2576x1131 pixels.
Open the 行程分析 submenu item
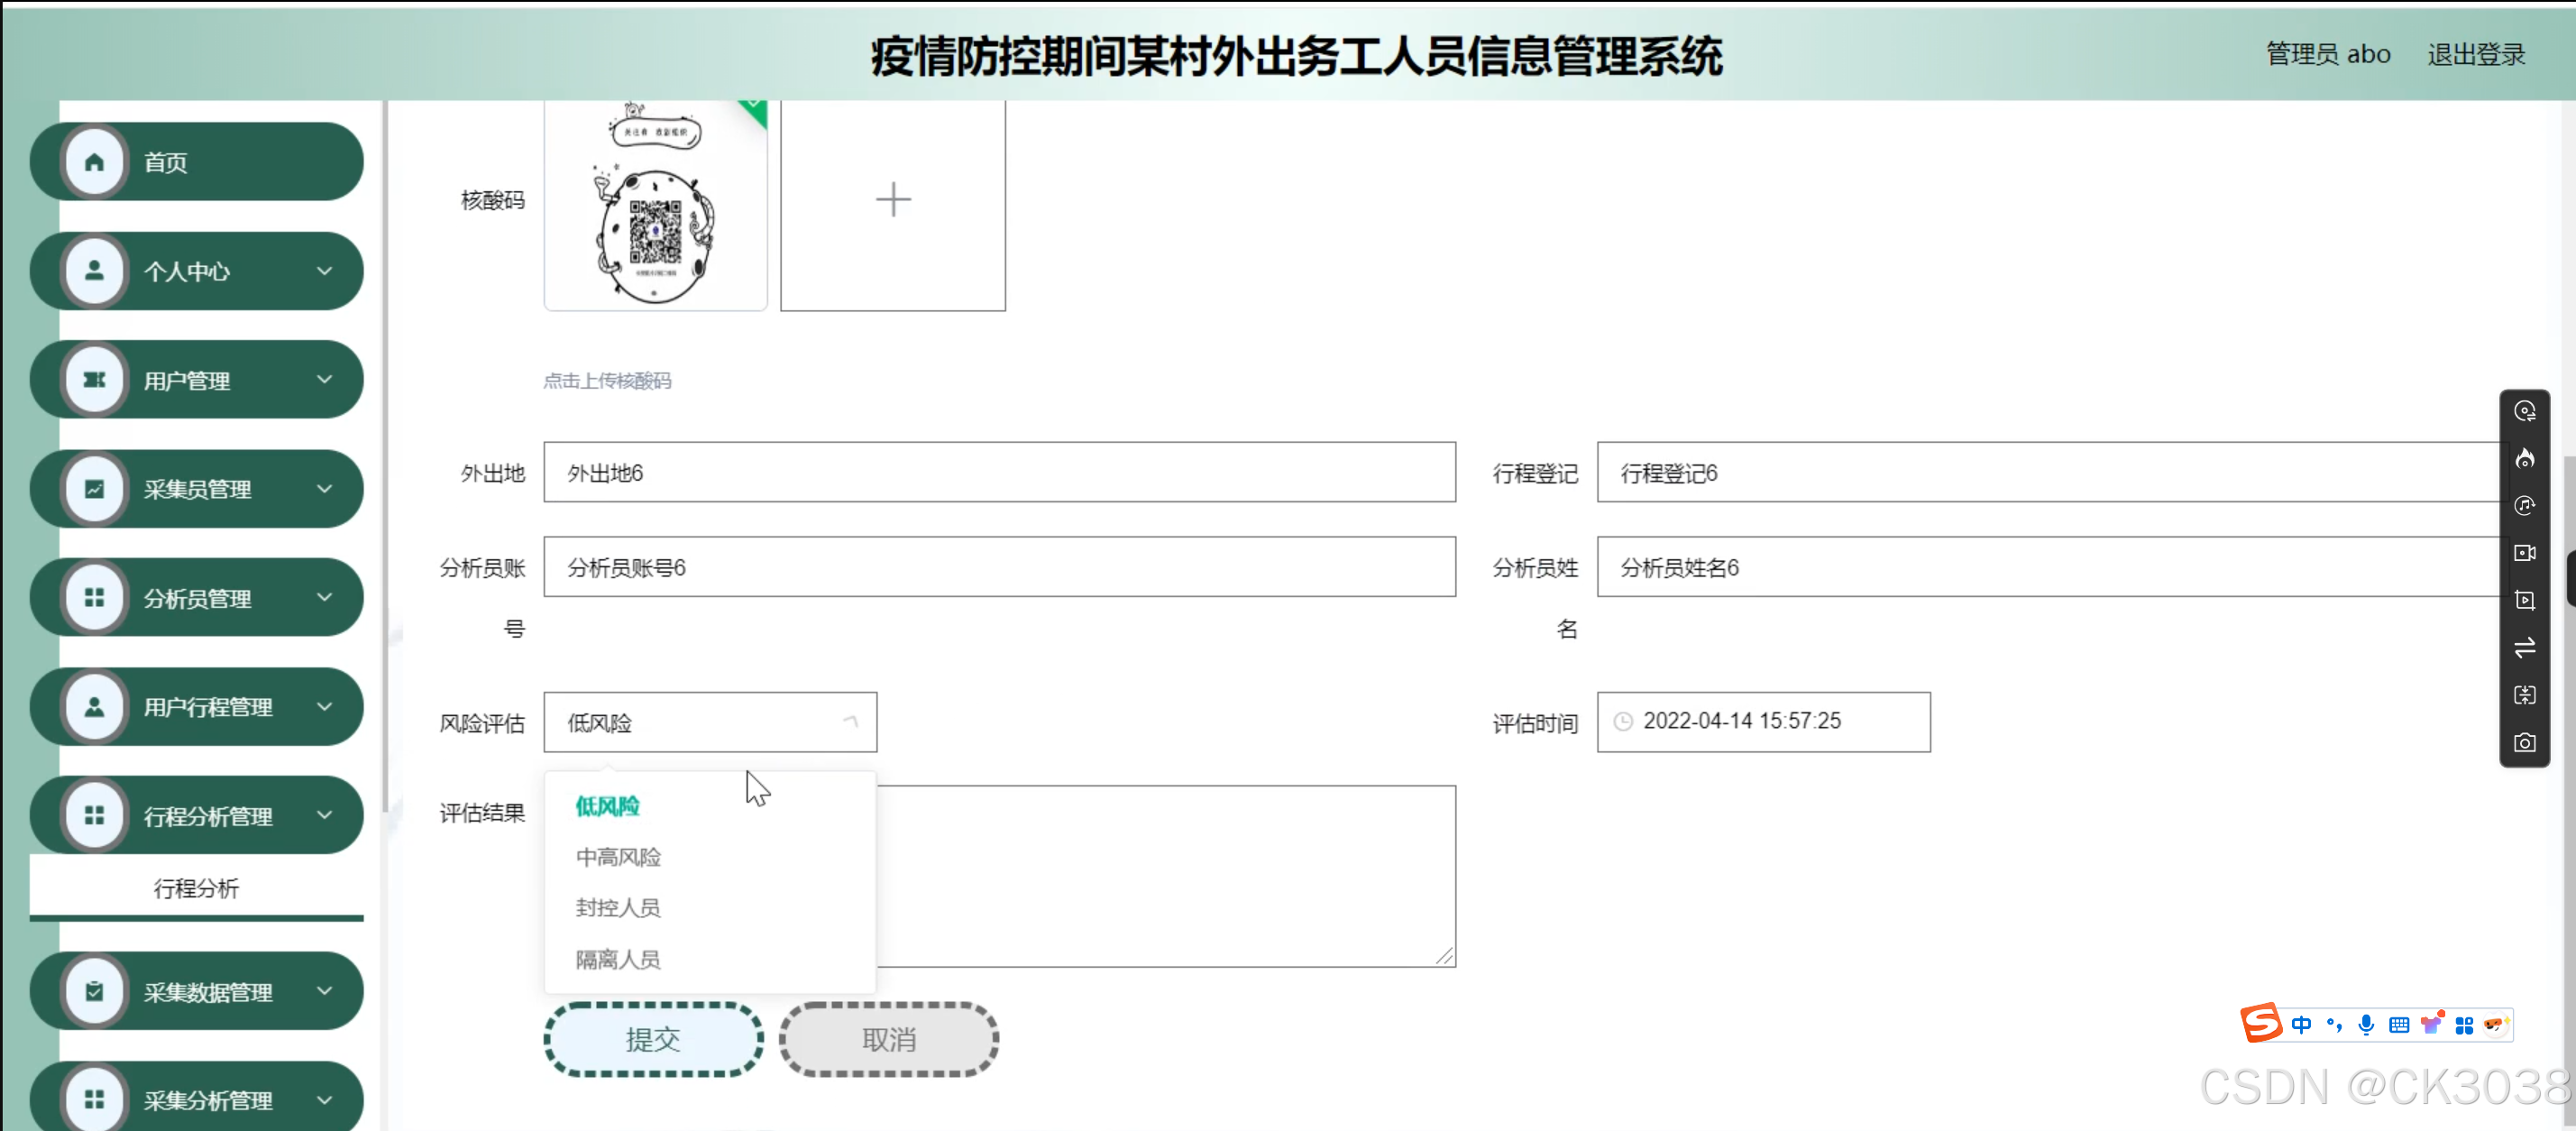click(x=196, y=888)
